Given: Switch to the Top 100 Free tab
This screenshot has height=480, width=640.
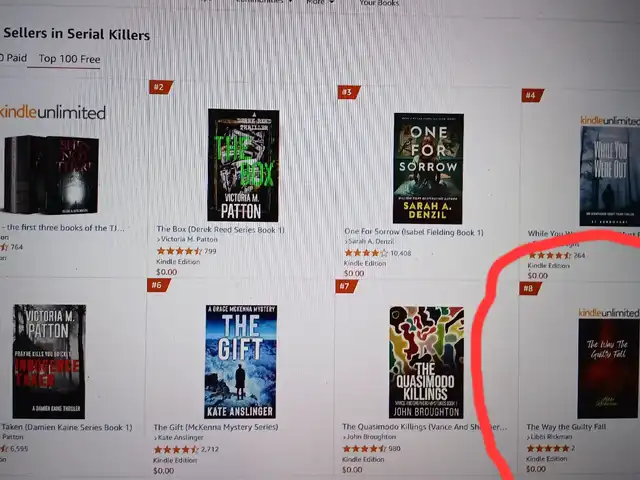Looking at the screenshot, I should point(69,59).
